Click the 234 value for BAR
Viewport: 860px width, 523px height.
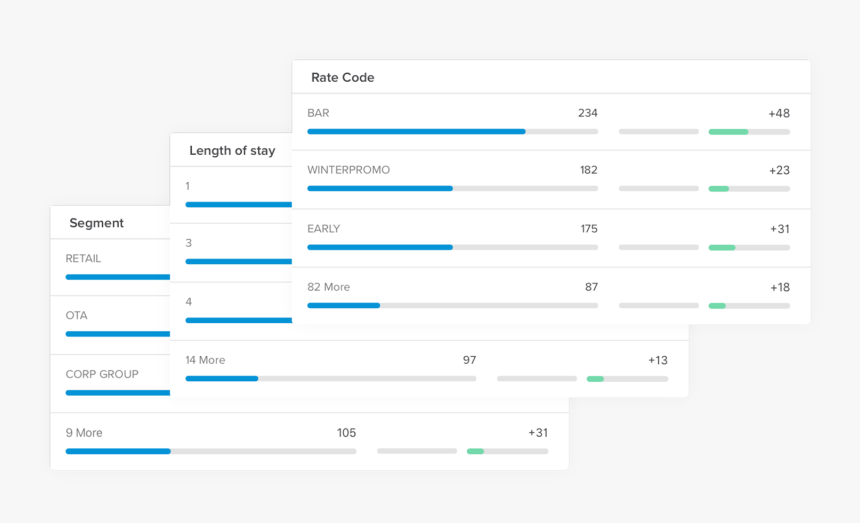tap(587, 113)
